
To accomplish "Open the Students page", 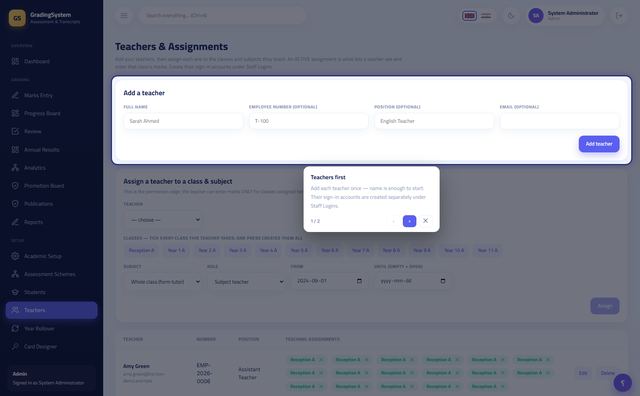I will (x=51, y=292).
